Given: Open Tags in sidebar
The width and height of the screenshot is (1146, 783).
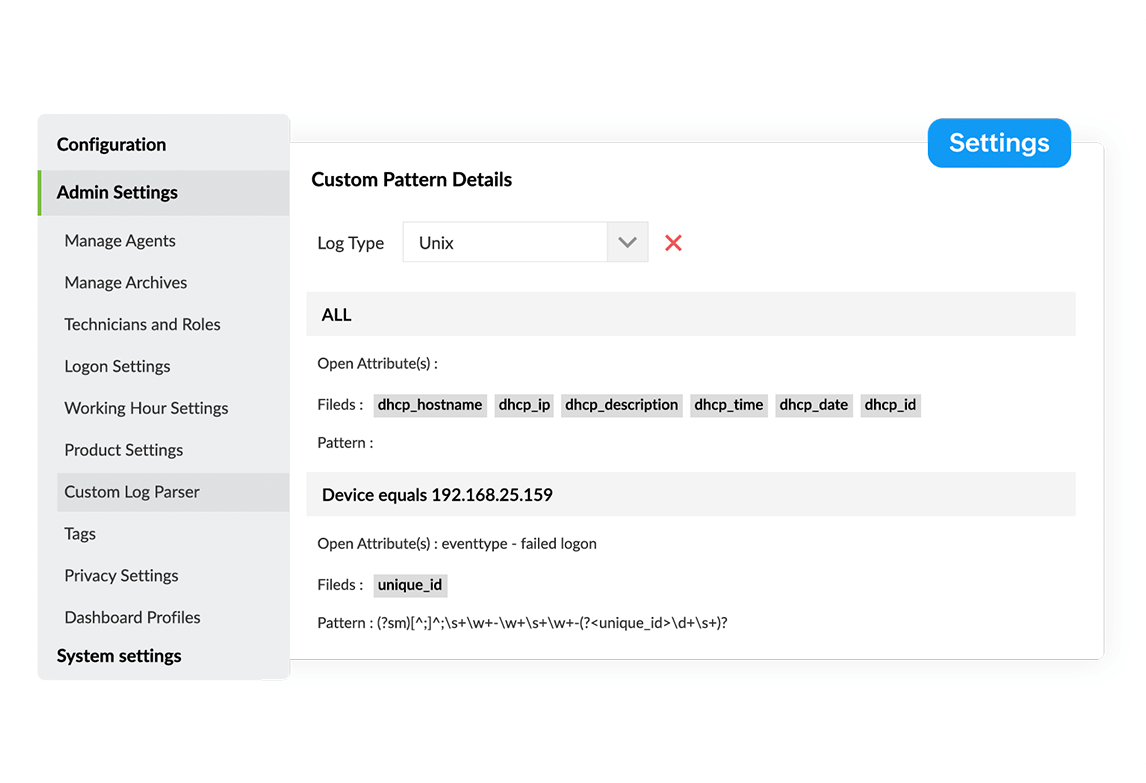Looking at the screenshot, I should (x=80, y=534).
